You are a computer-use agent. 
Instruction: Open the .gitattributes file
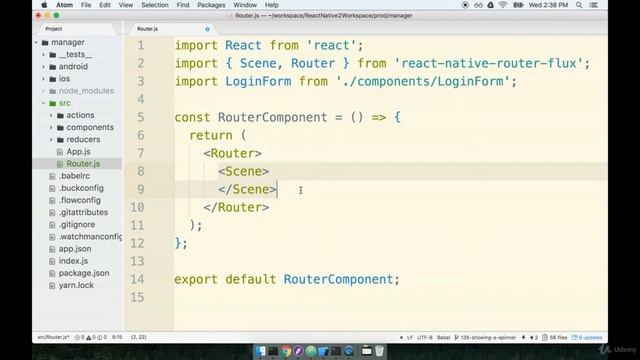tap(83, 212)
